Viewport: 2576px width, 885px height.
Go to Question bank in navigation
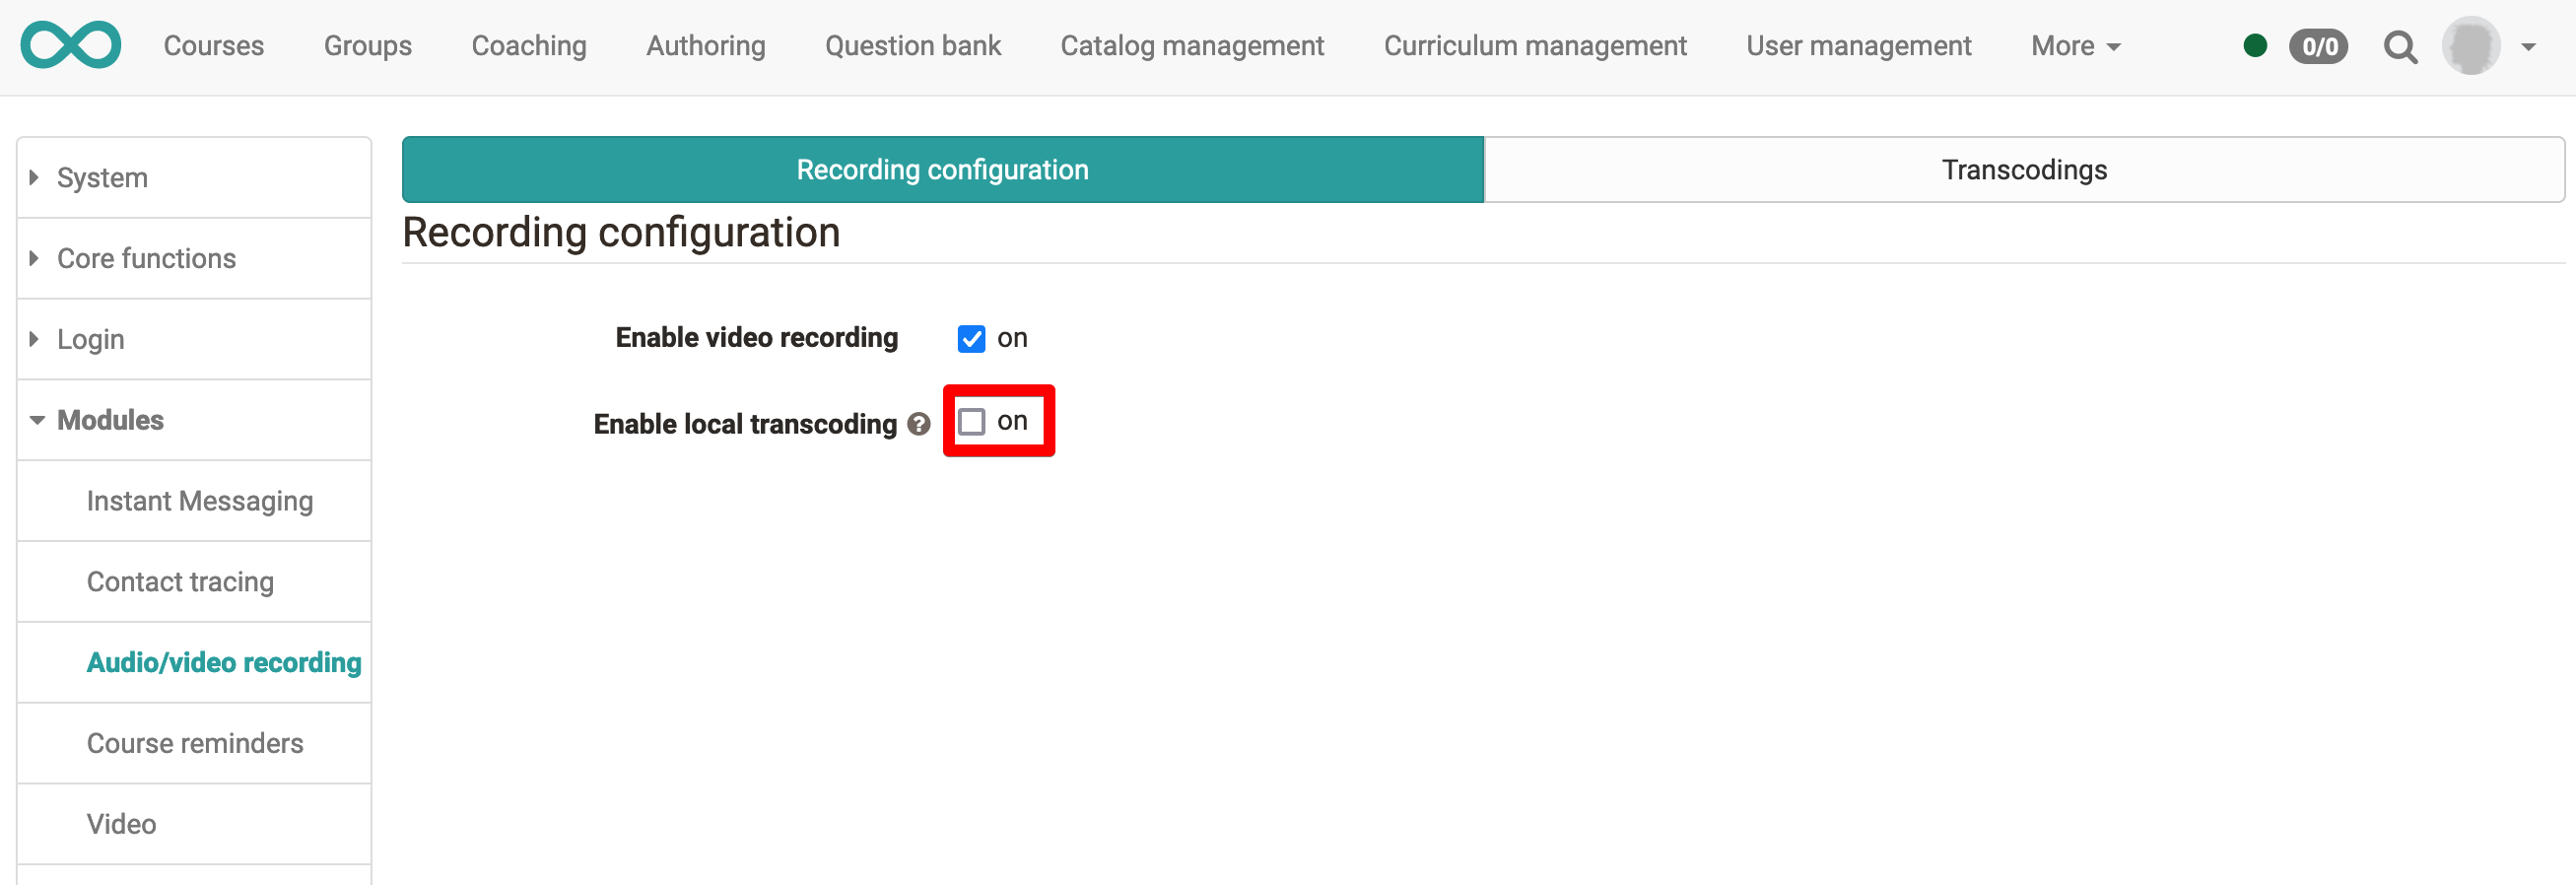[x=912, y=46]
